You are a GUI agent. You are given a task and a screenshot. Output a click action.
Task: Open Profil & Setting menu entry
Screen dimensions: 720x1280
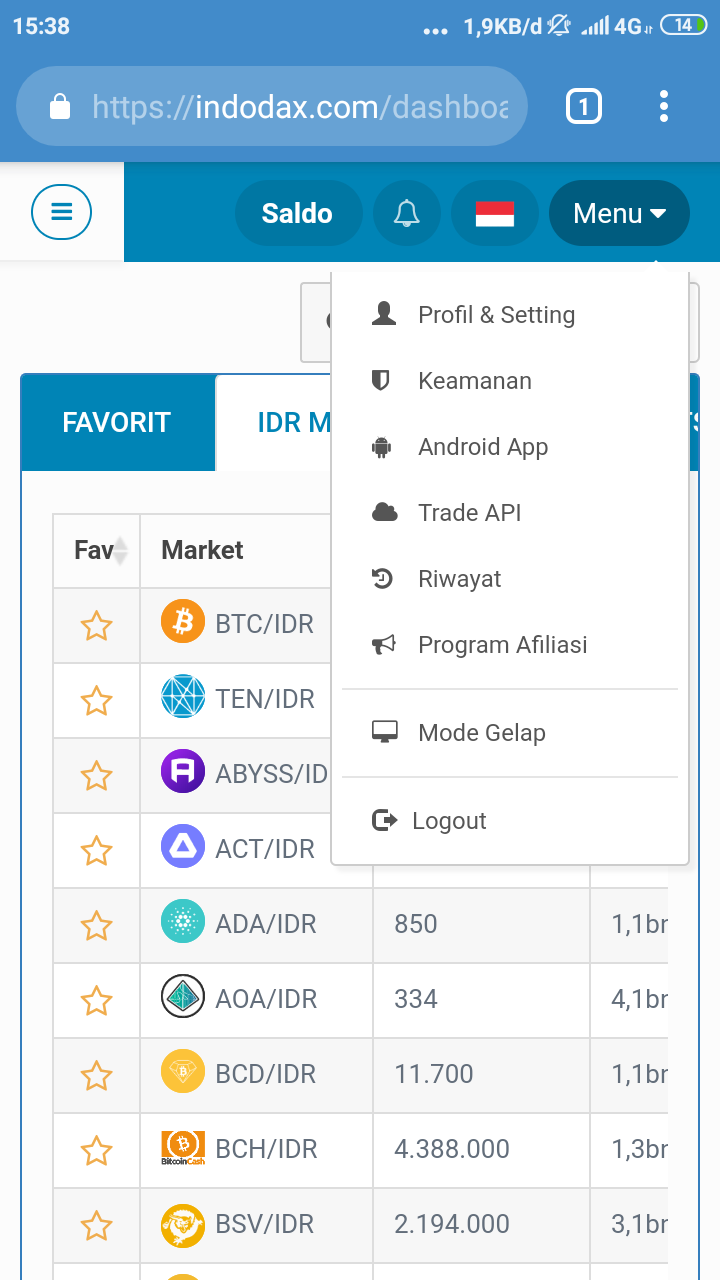click(x=510, y=315)
